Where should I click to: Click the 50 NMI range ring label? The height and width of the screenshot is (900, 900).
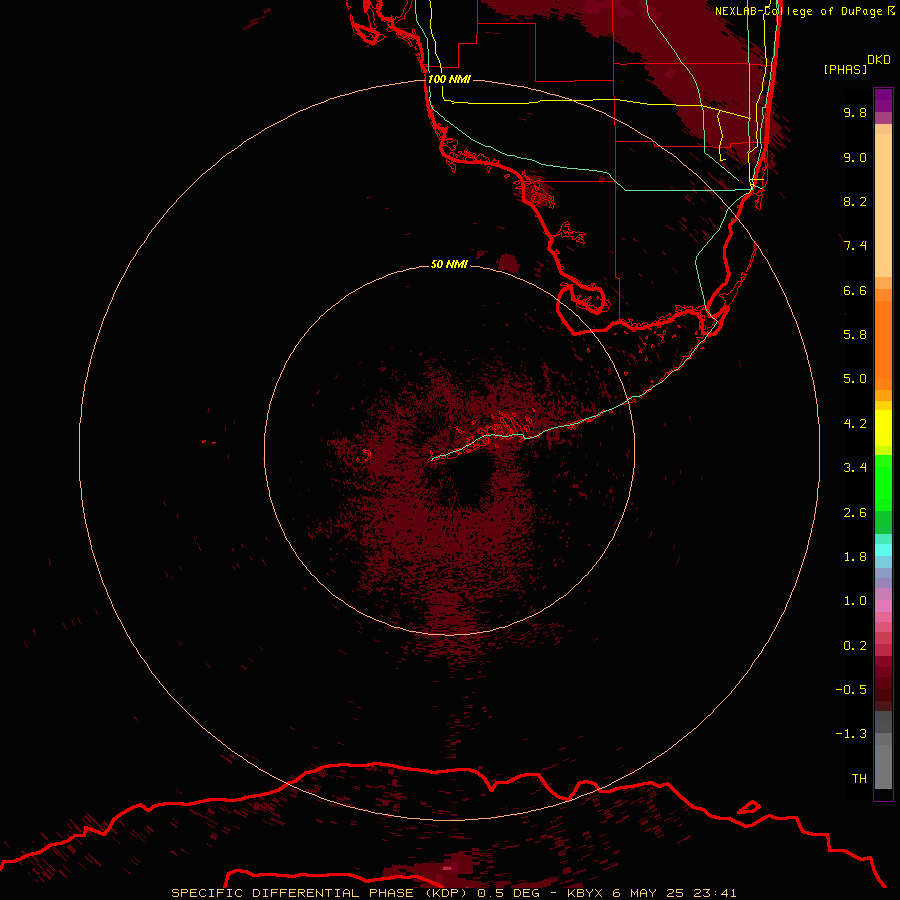tap(449, 264)
